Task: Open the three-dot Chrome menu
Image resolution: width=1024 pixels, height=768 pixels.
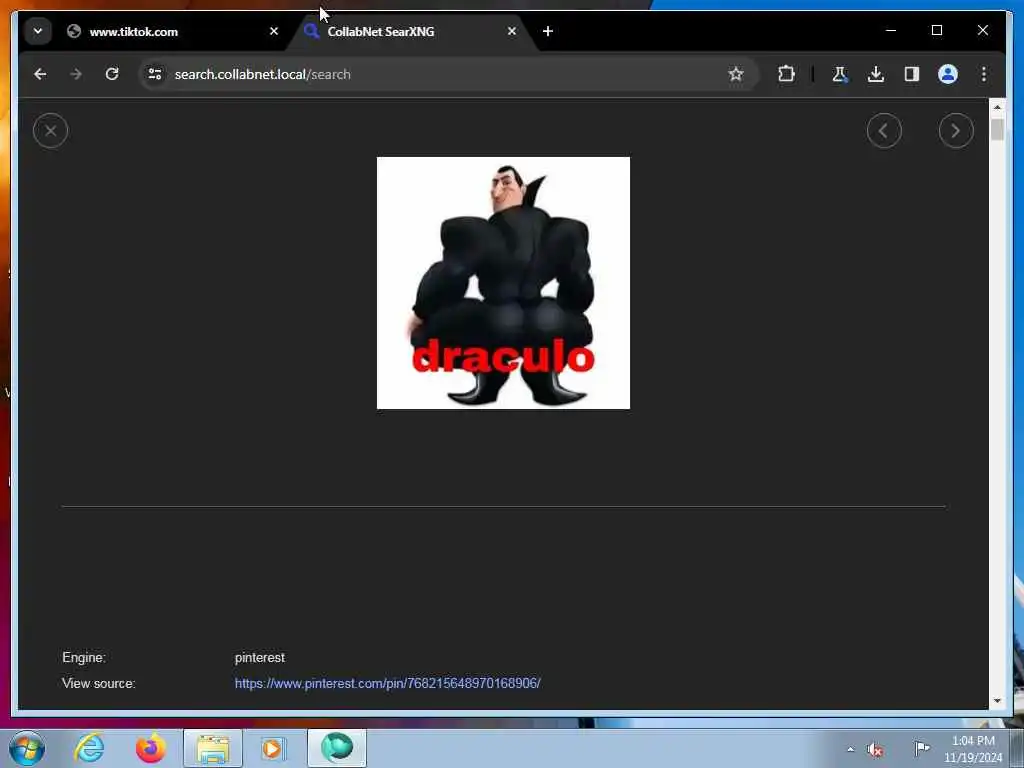Action: click(x=984, y=74)
